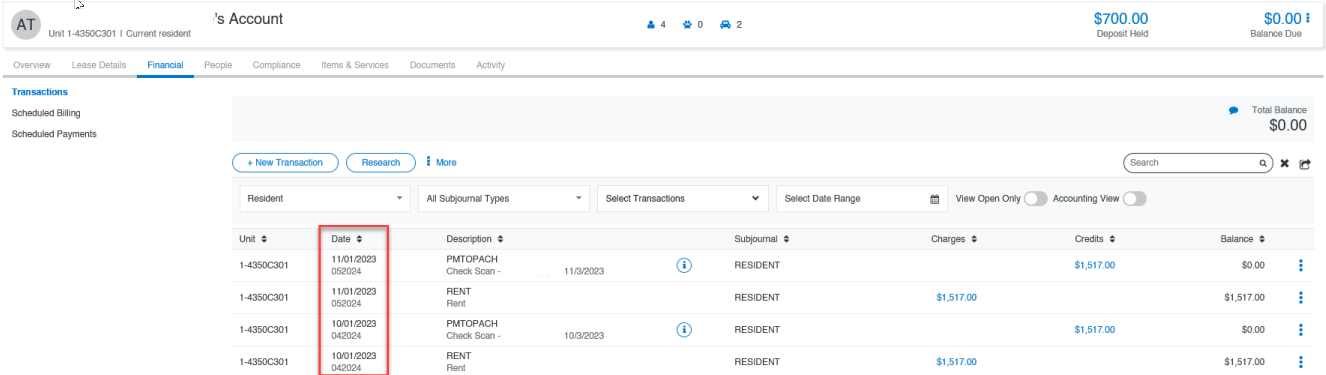This screenshot has height=375, width=1326.
Task: Open the Documents tab
Action: pos(432,65)
